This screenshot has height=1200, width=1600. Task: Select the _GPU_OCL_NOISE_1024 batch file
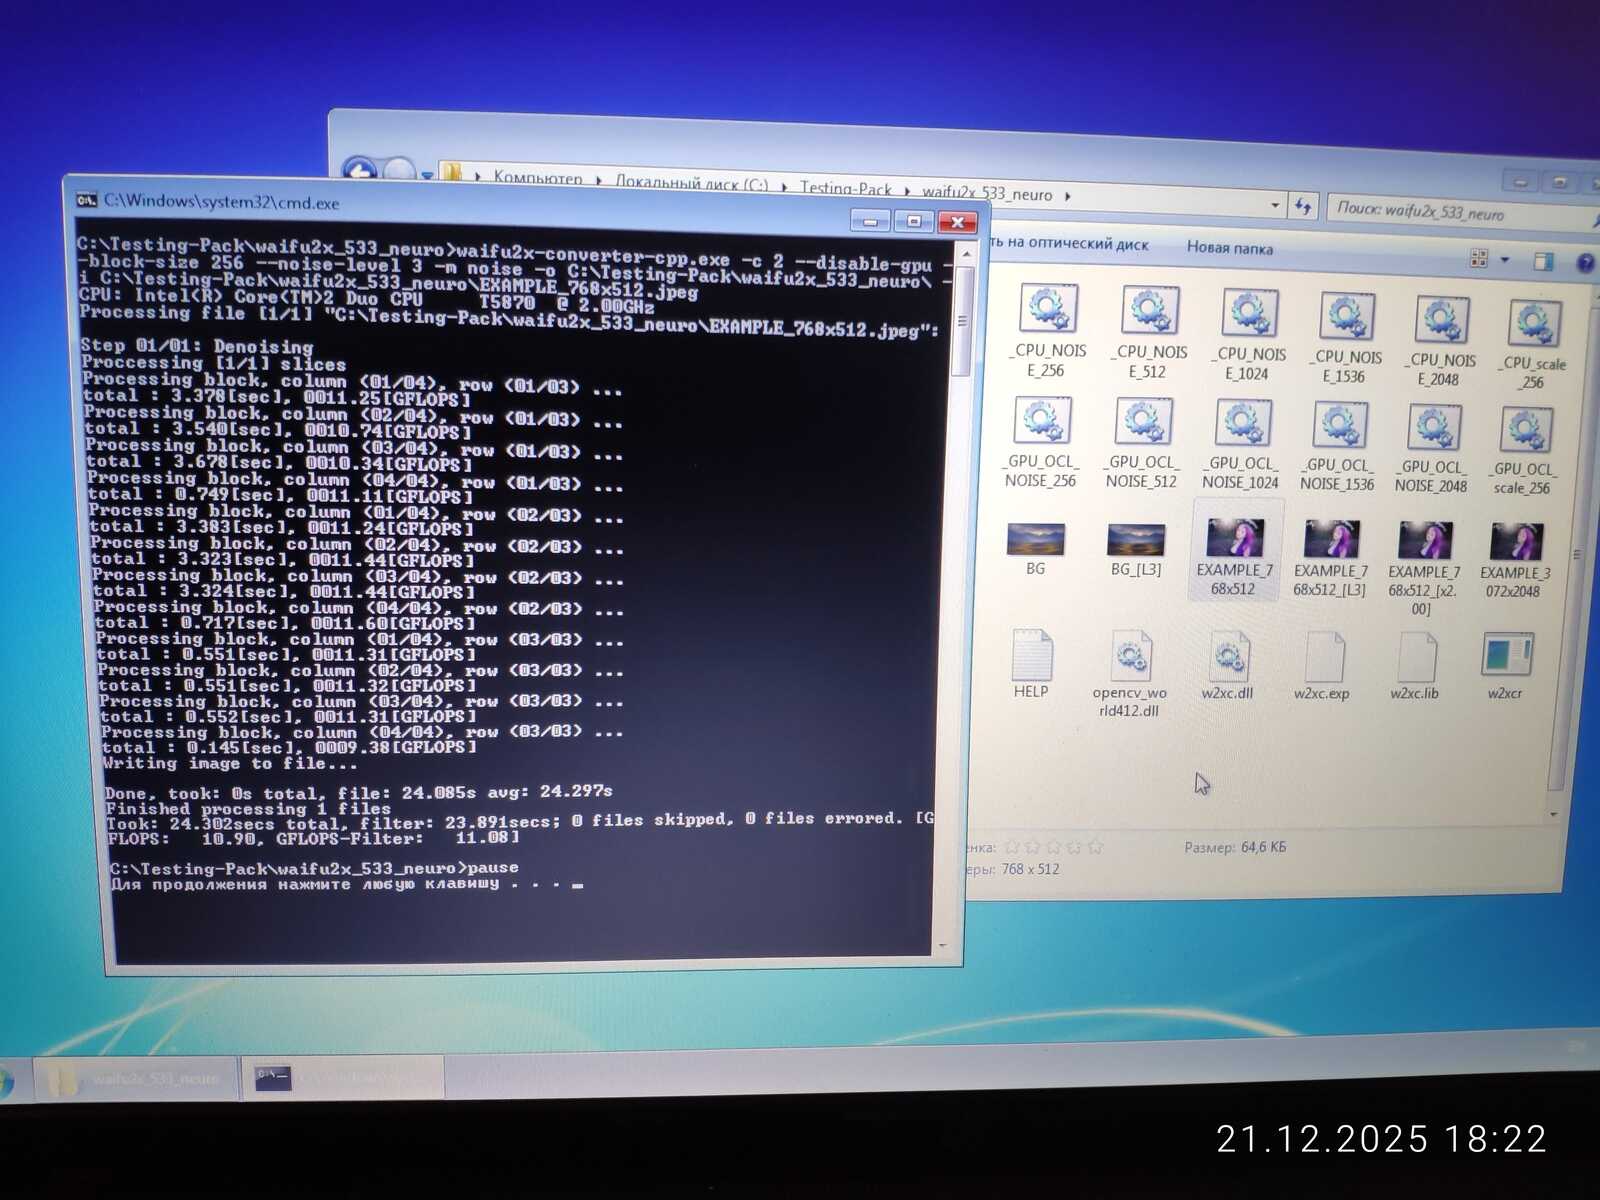point(1241,446)
